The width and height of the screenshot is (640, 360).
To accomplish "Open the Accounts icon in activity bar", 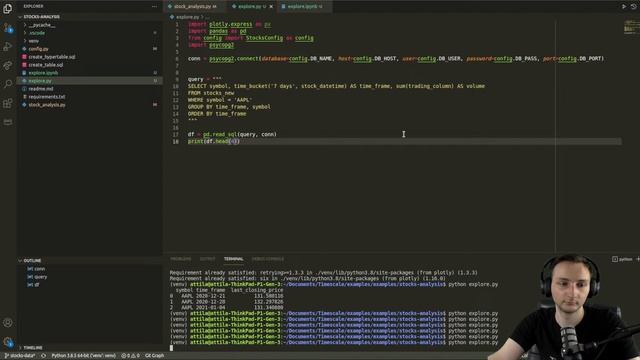I will click(x=7, y=323).
